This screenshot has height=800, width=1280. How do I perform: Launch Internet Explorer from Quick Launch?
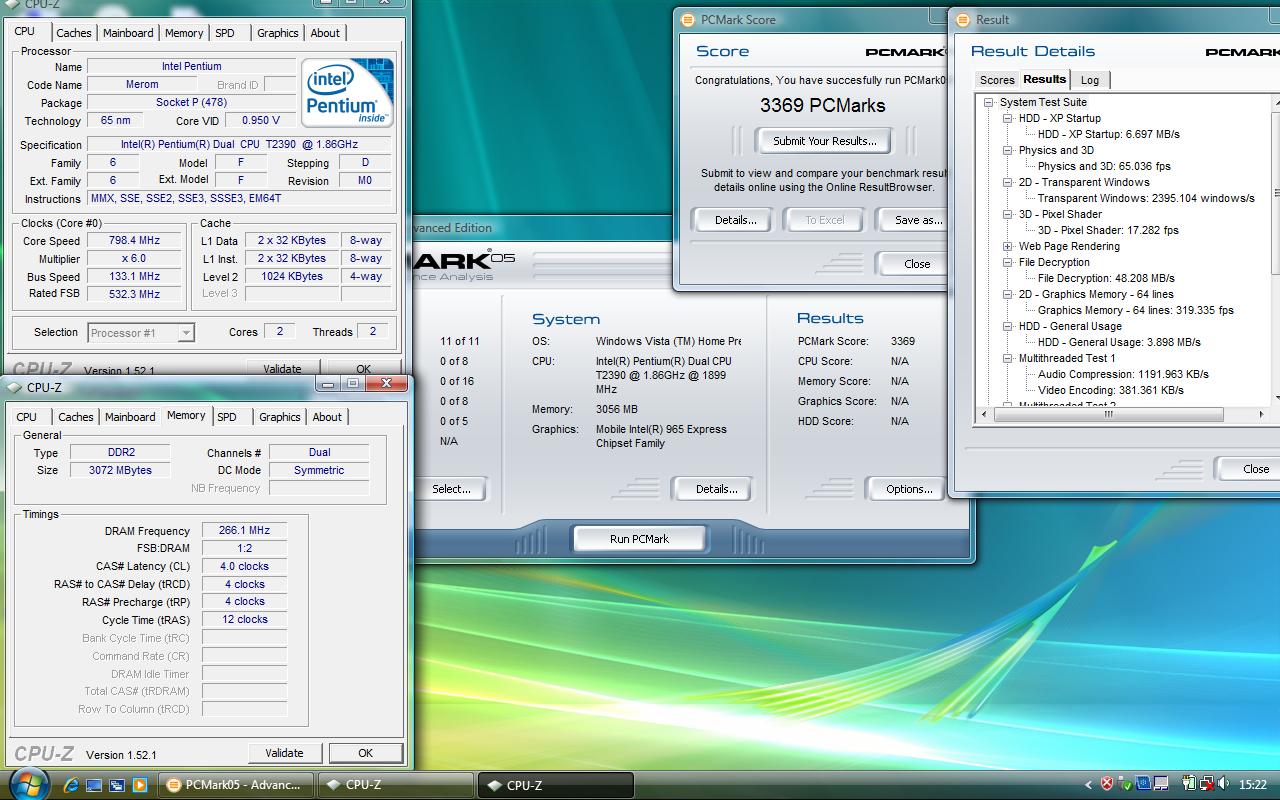(x=72, y=785)
